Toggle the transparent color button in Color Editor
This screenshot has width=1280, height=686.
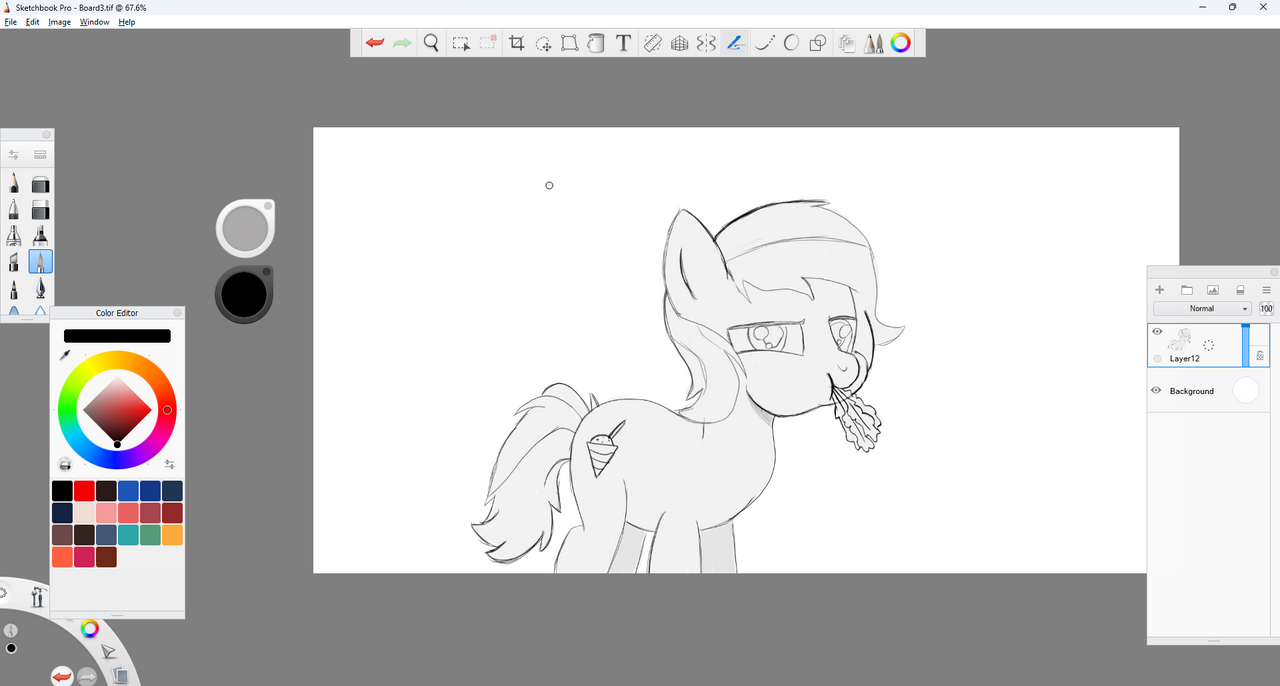click(65, 464)
